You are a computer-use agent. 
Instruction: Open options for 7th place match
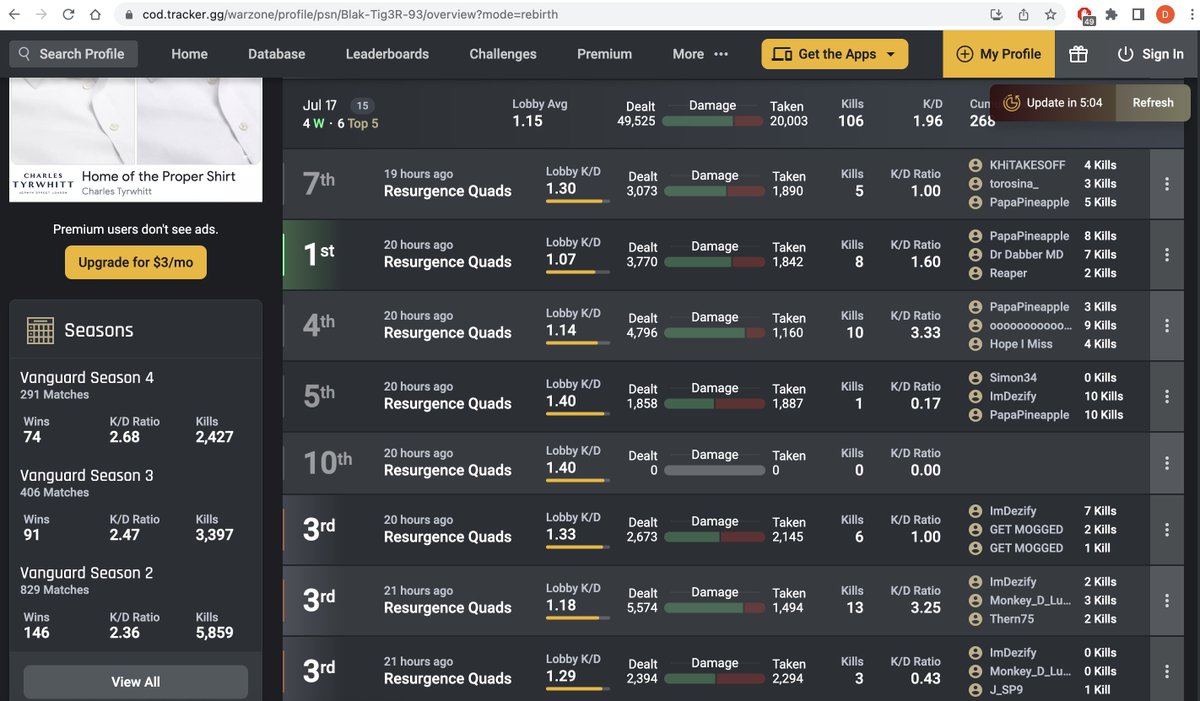point(1166,184)
